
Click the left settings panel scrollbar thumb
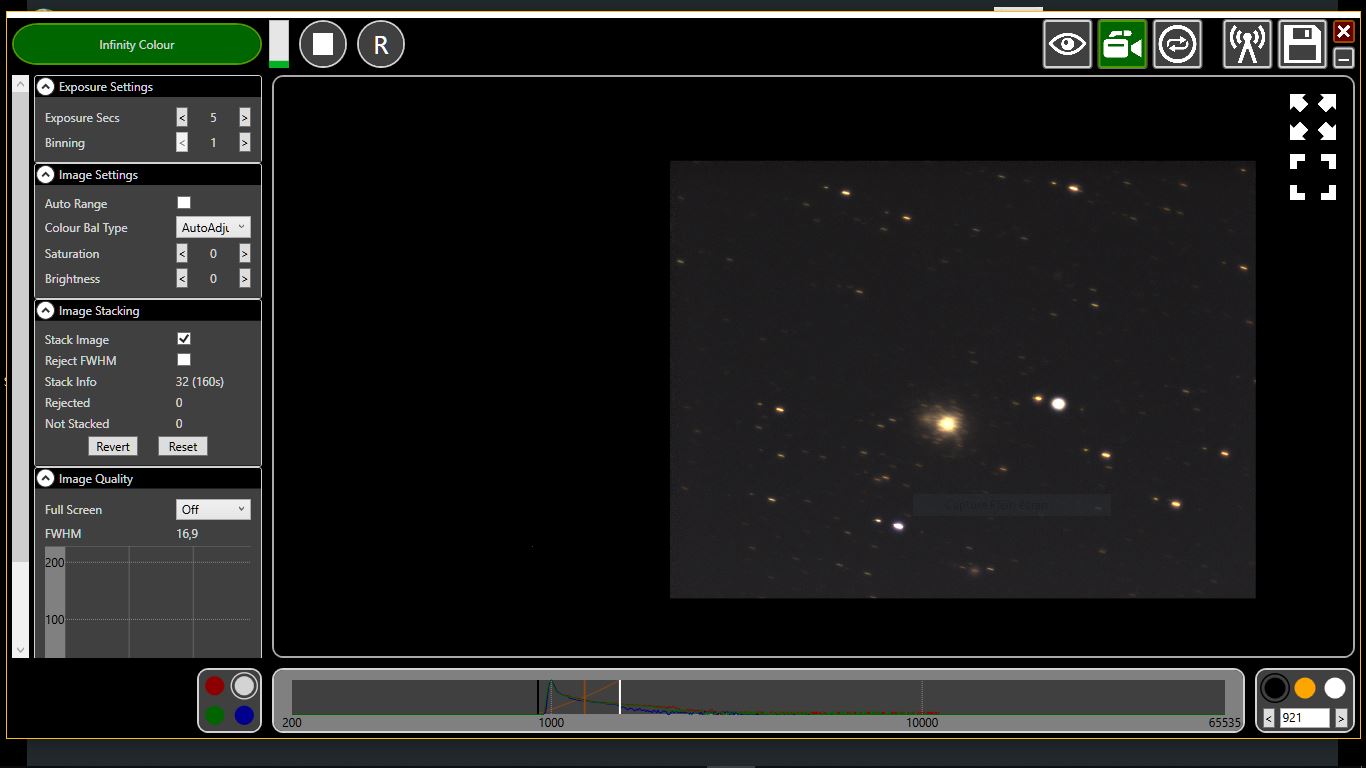[20, 328]
